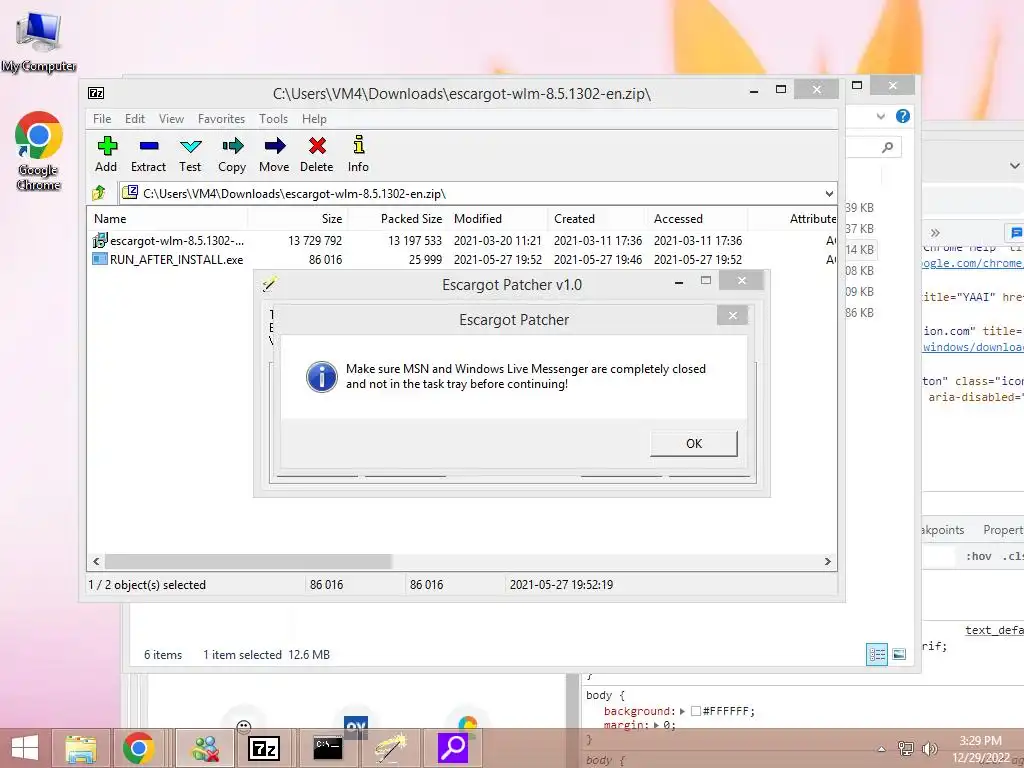Expand the background property triangle in DevTools
Screen dimensions: 1024x768
(x=682, y=711)
